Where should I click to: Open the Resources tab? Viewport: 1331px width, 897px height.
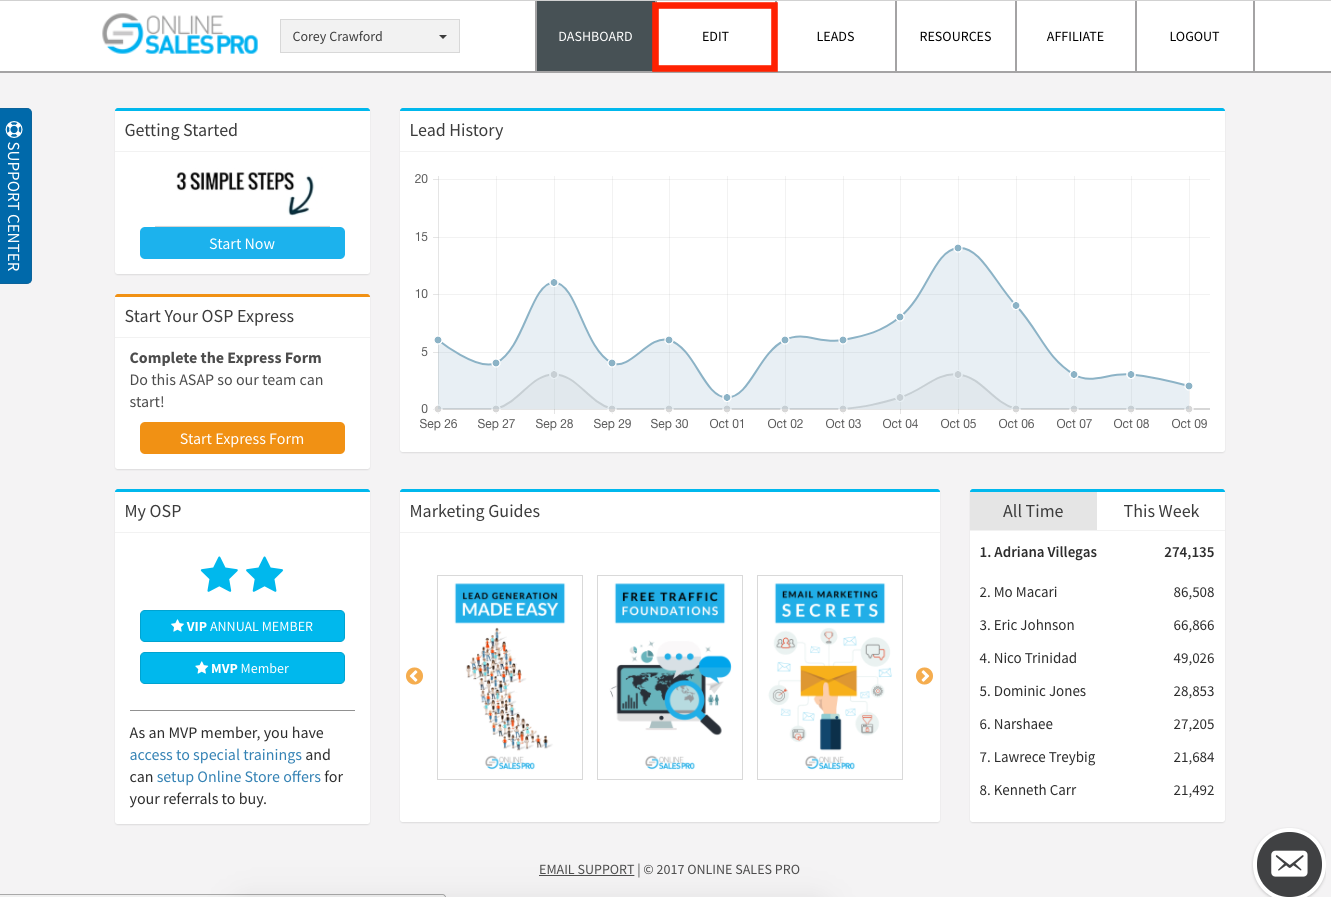(x=955, y=36)
